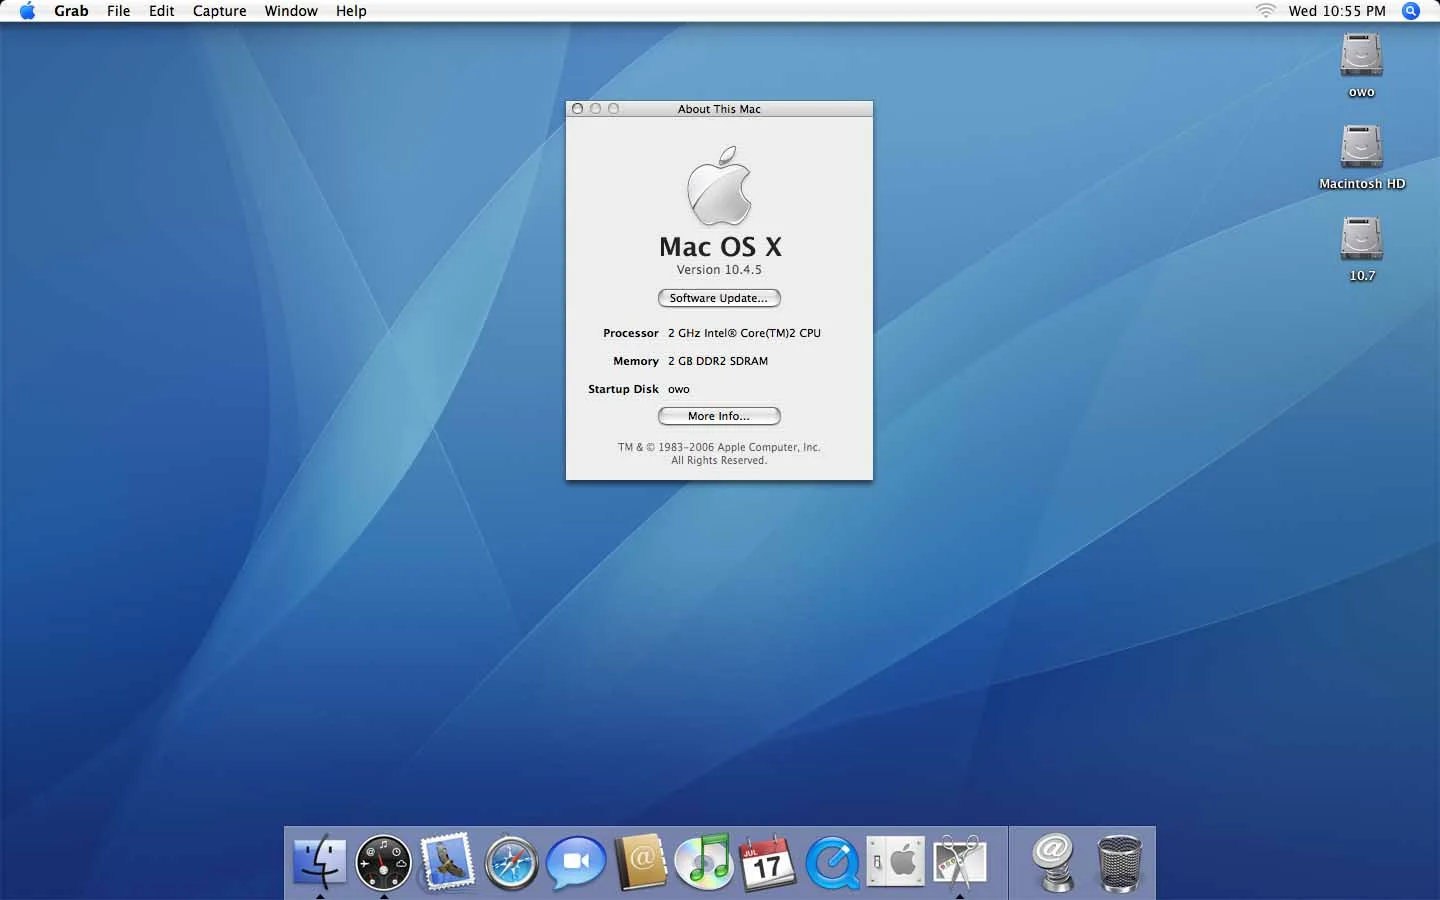Click the 2 GHz Intel Core(TM)2 CPU value

click(744, 333)
